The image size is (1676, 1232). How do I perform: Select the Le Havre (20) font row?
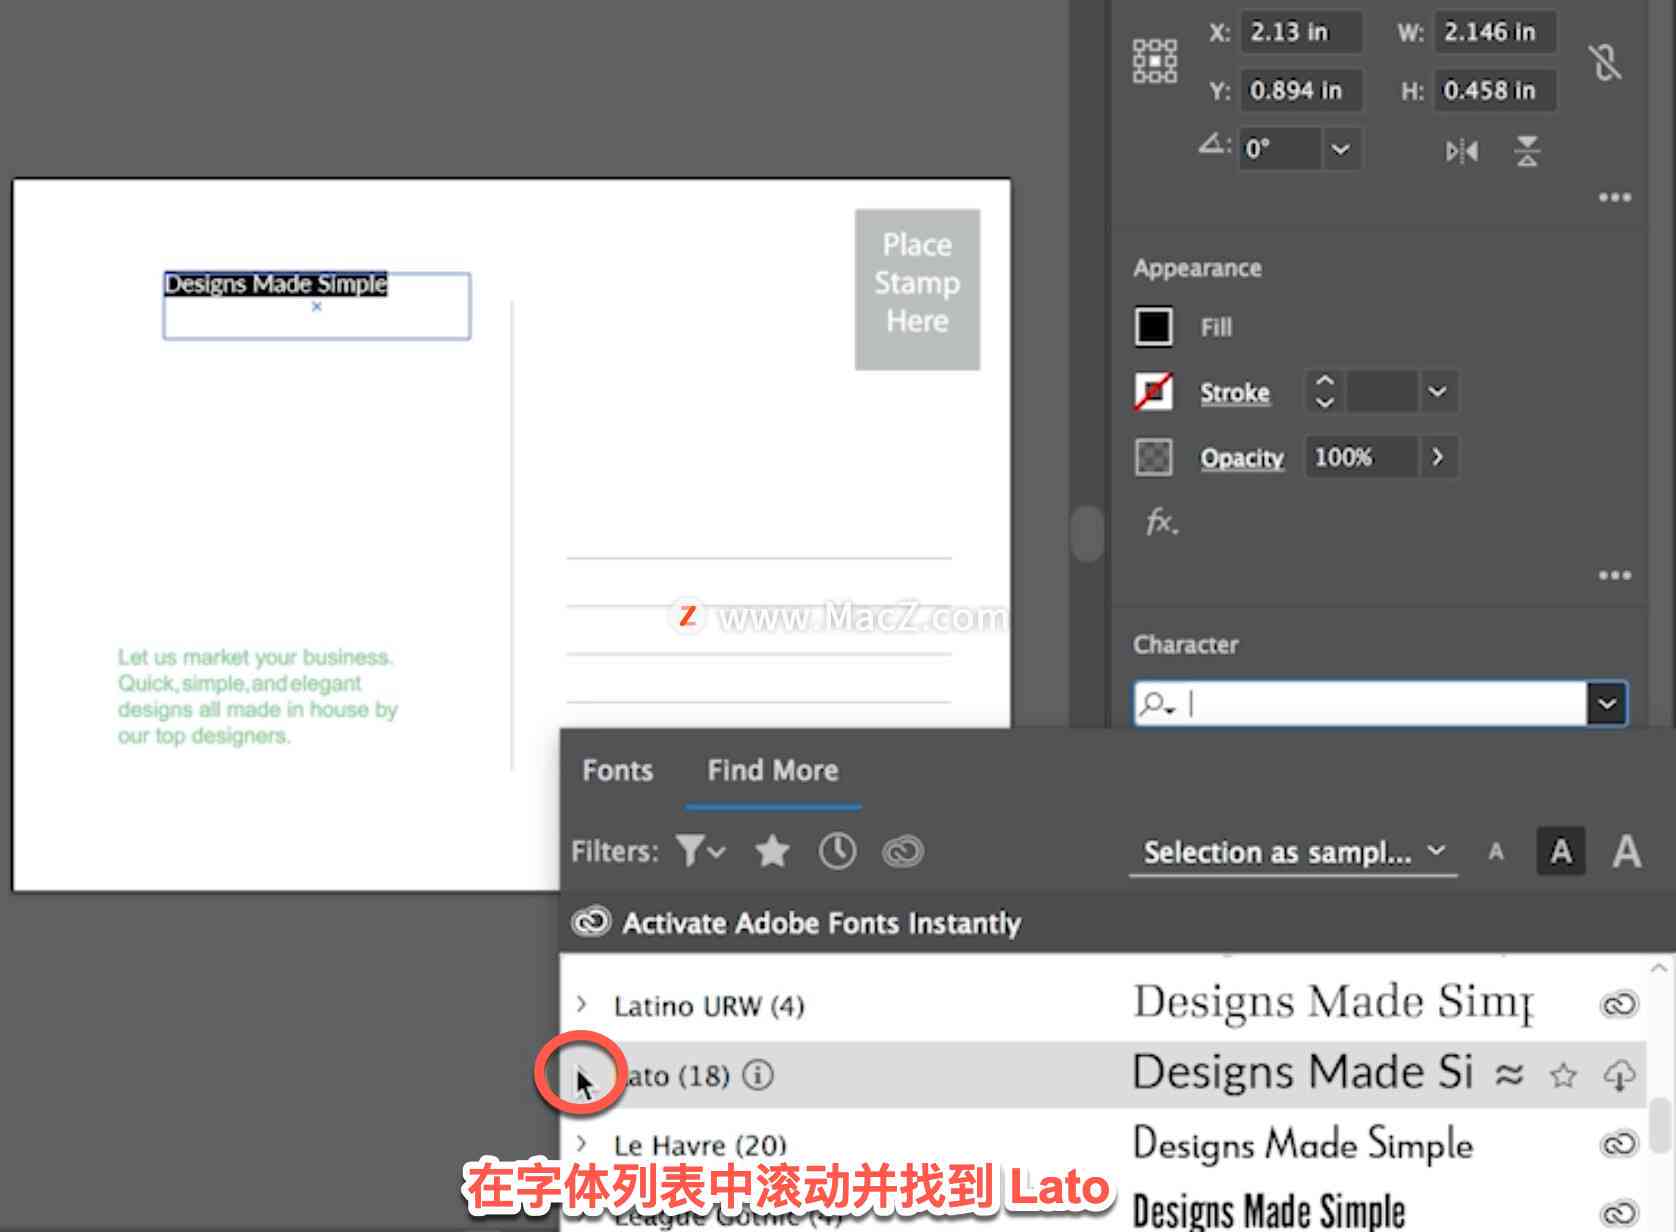[x=1102, y=1143]
